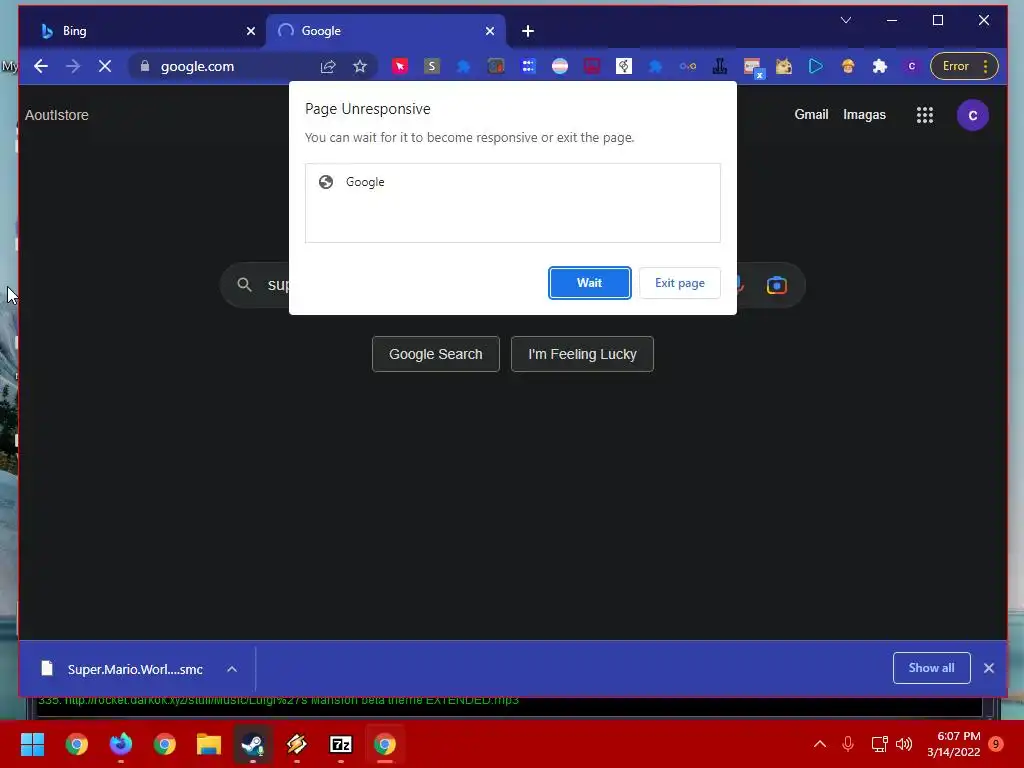
Task: Select the Google entry in the unresponsive pages list
Action: click(x=513, y=182)
